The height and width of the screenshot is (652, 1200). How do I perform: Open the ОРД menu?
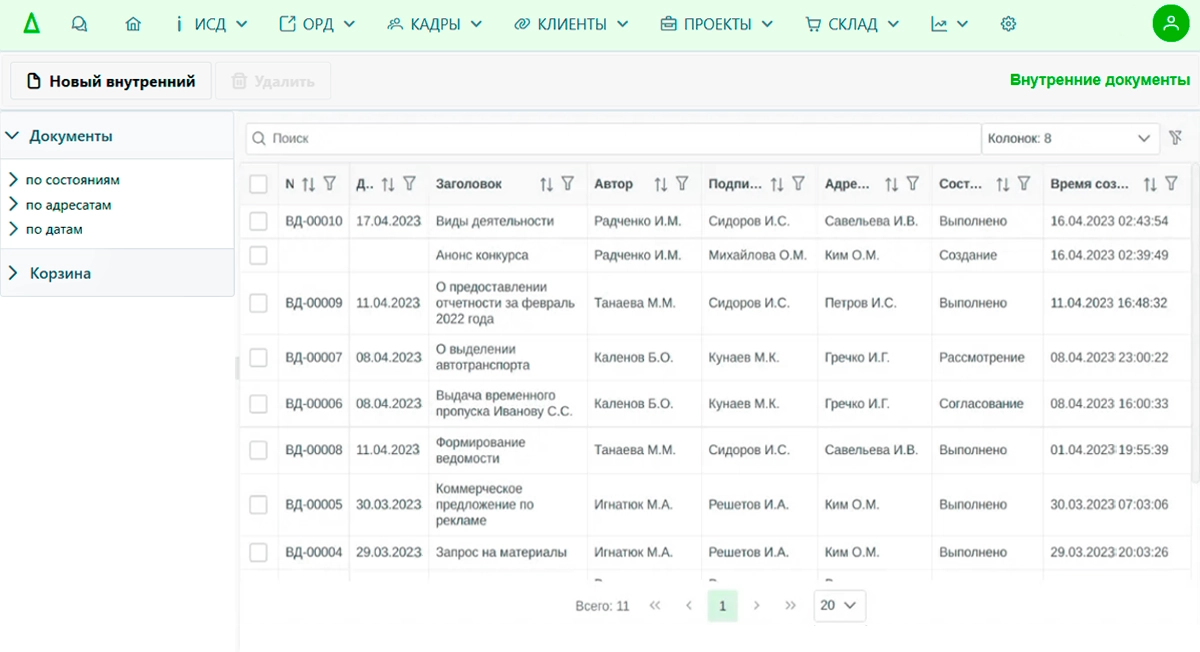pos(317,24)
